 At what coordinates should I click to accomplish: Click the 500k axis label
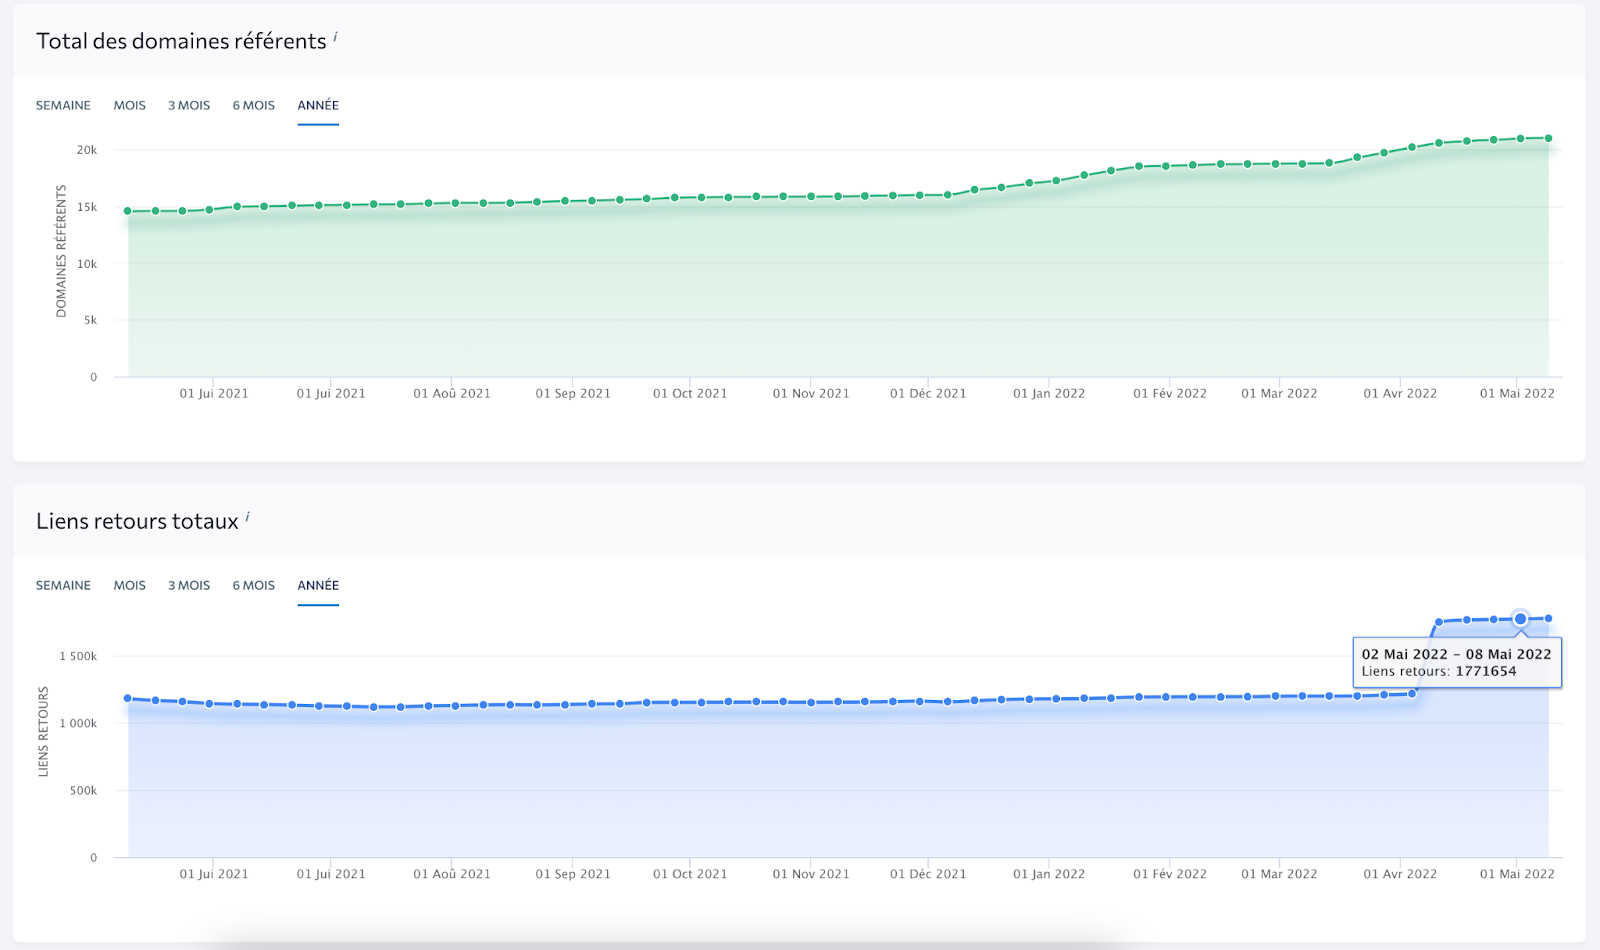83,790
